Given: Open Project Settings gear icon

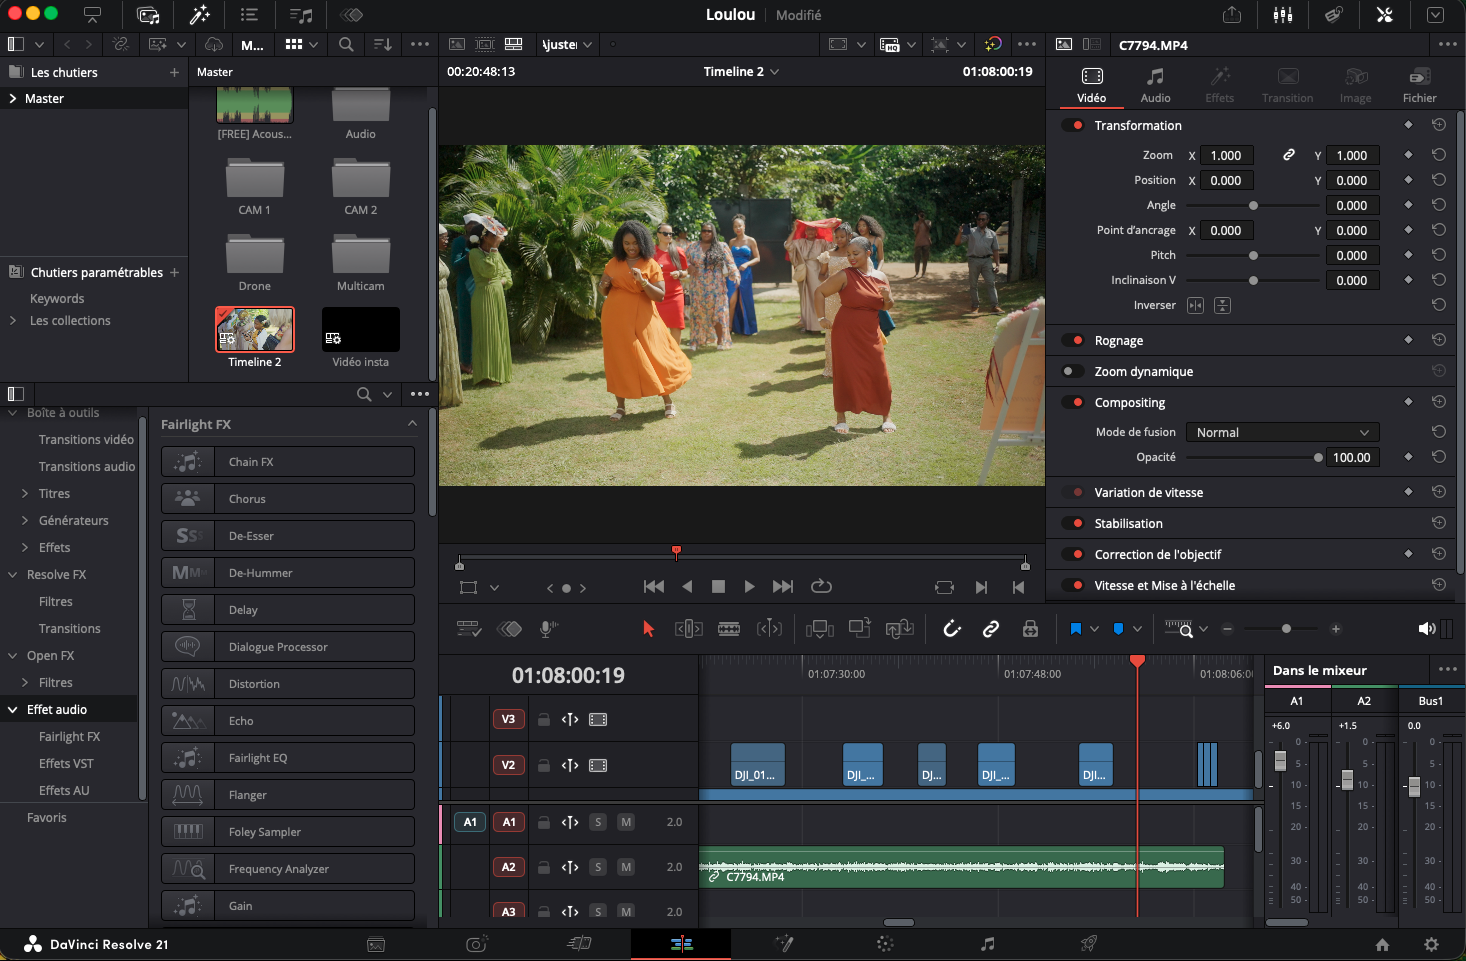Looking at the screenshot, I should pyautogui.click(x=1431, y=944).
